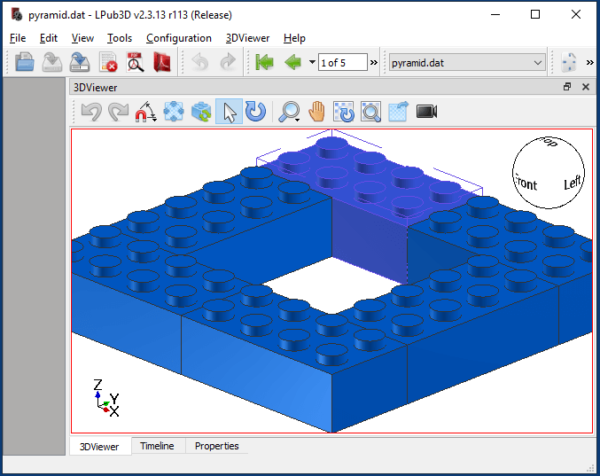Close the 3DViewer dock panel
Screen dimensions: 600x476
pos(585,87)
